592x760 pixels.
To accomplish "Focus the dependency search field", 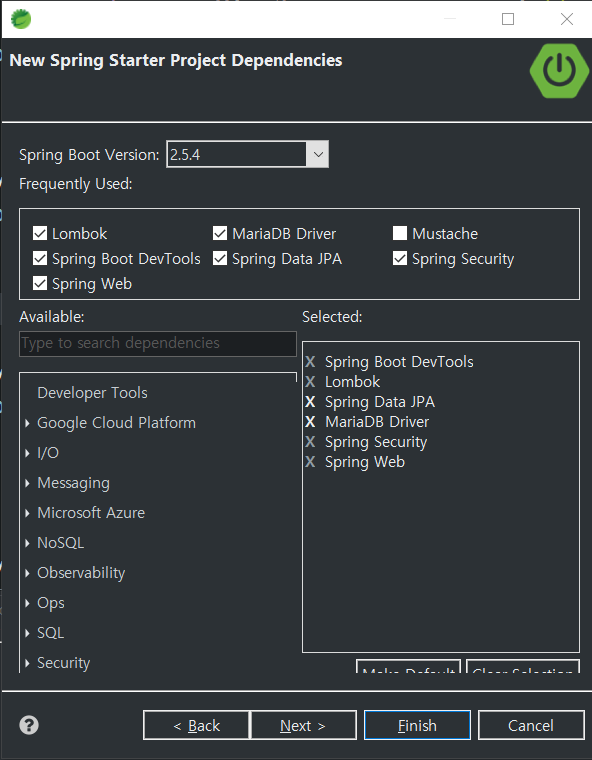I will (x=158, y=343).
